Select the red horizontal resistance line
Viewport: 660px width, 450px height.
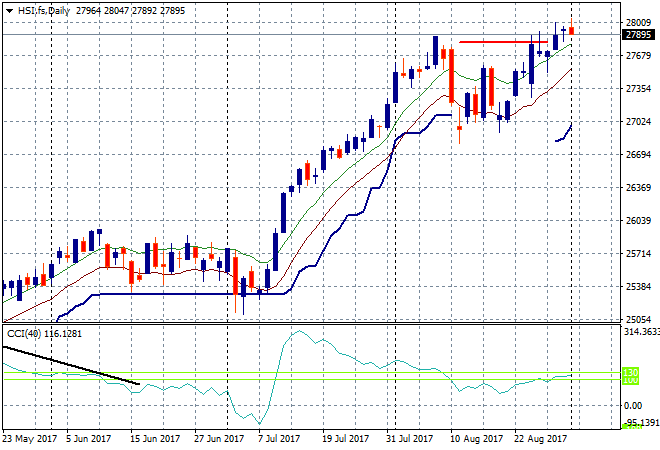click(x=500, y=42)
